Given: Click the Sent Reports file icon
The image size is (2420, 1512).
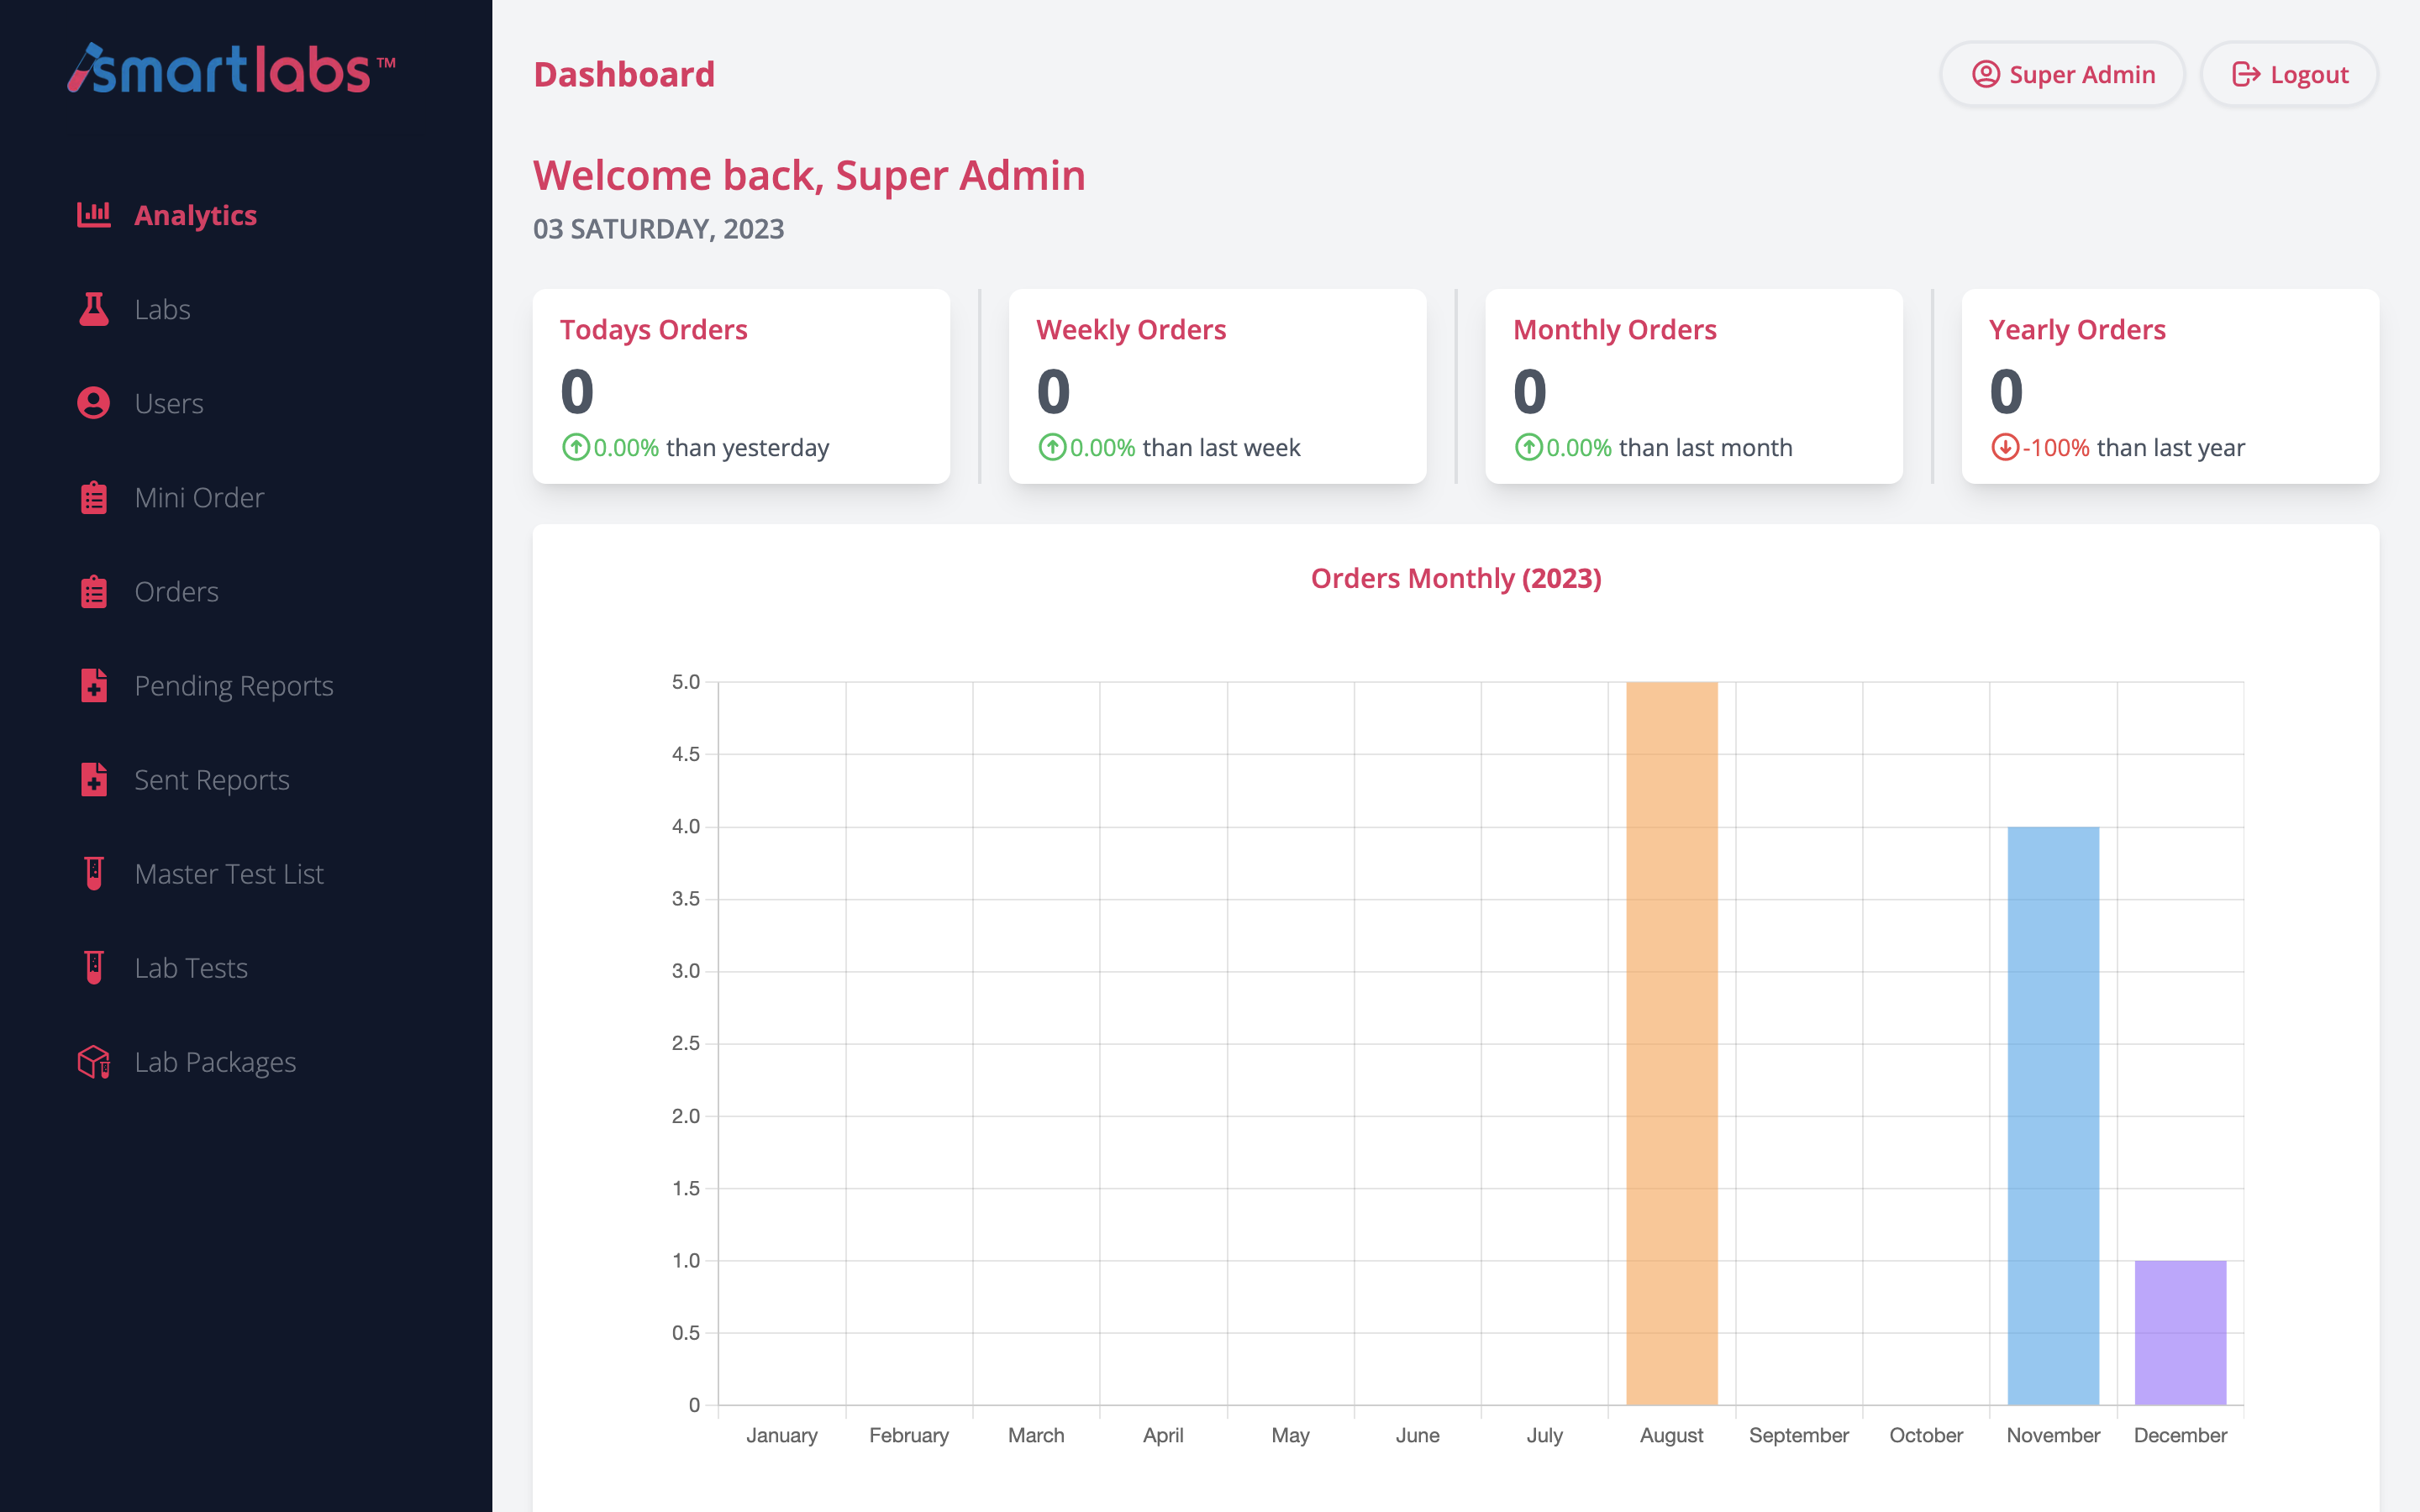Looking at the screenshot, I should coord(94,779).
